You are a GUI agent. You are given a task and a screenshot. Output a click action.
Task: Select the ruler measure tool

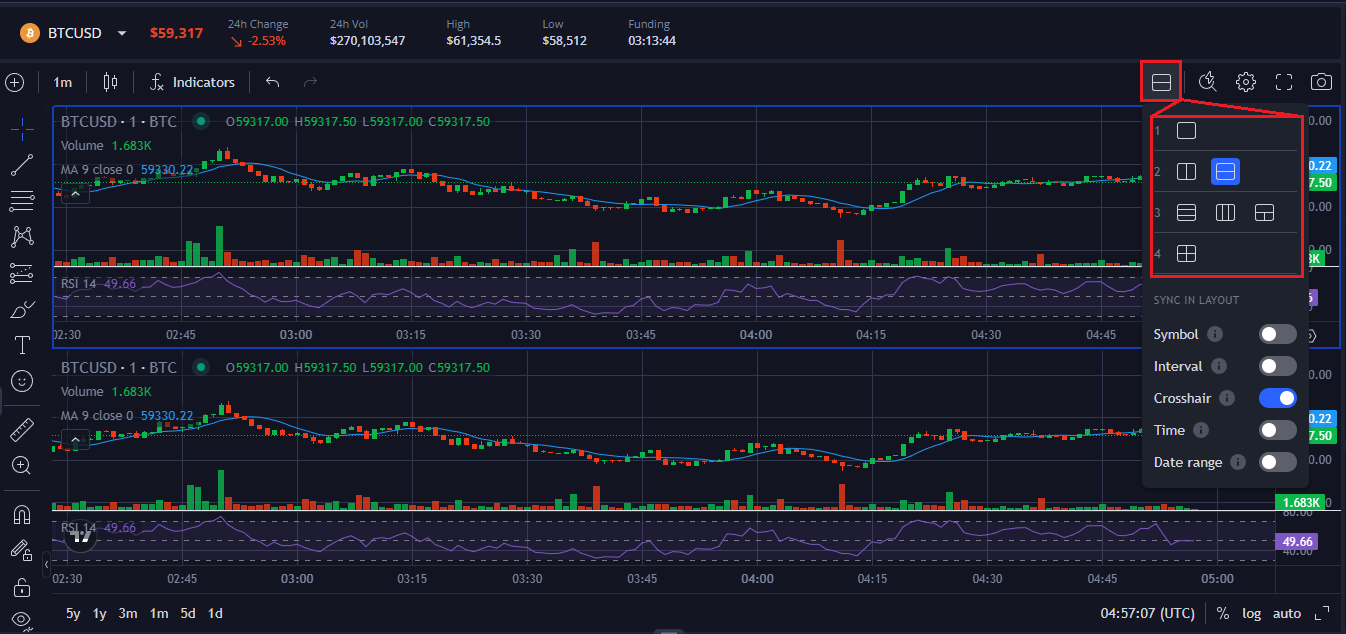coord(21,431)
